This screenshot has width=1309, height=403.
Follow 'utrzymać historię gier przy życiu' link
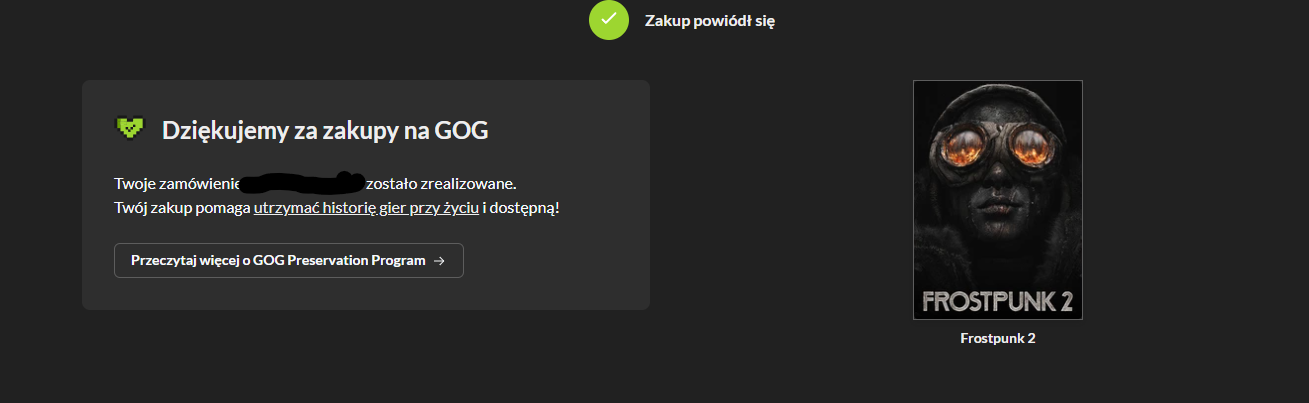(366, 209)
